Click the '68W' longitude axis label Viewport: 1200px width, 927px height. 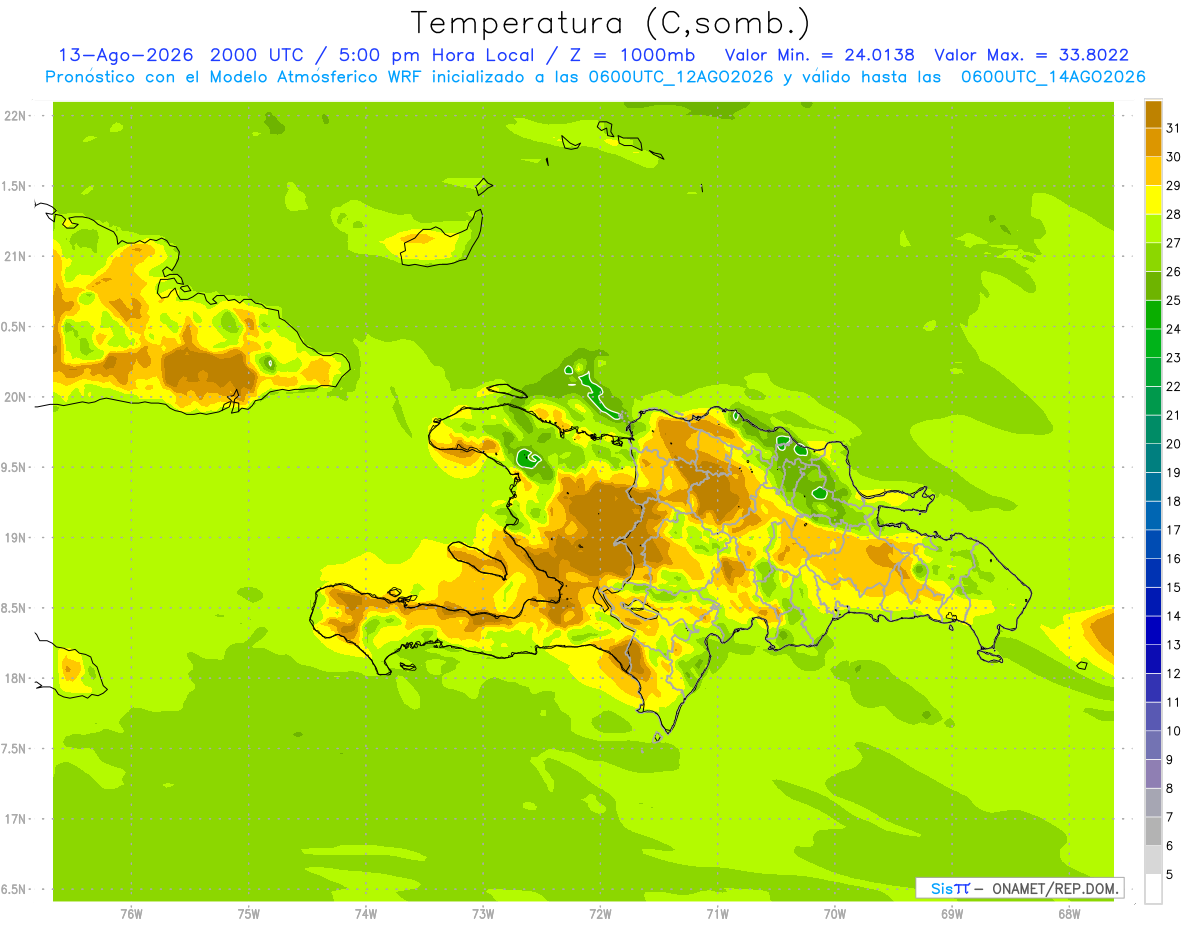pyautogui.click(x=1069, y=913)
